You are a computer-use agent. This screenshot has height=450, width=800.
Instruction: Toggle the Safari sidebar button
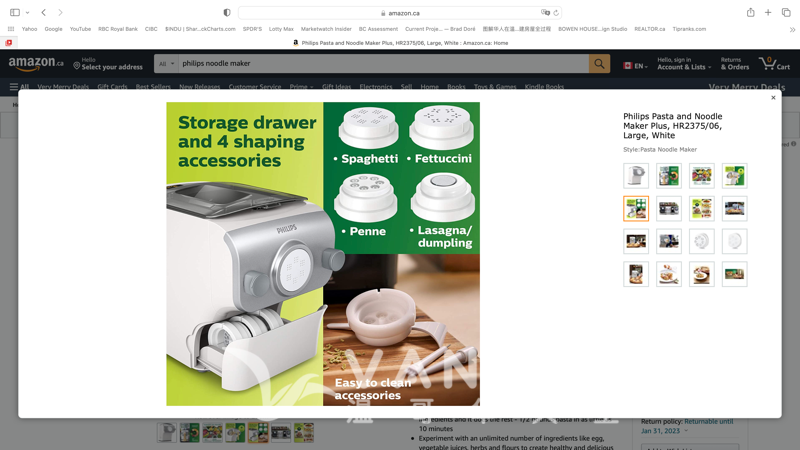15,12
